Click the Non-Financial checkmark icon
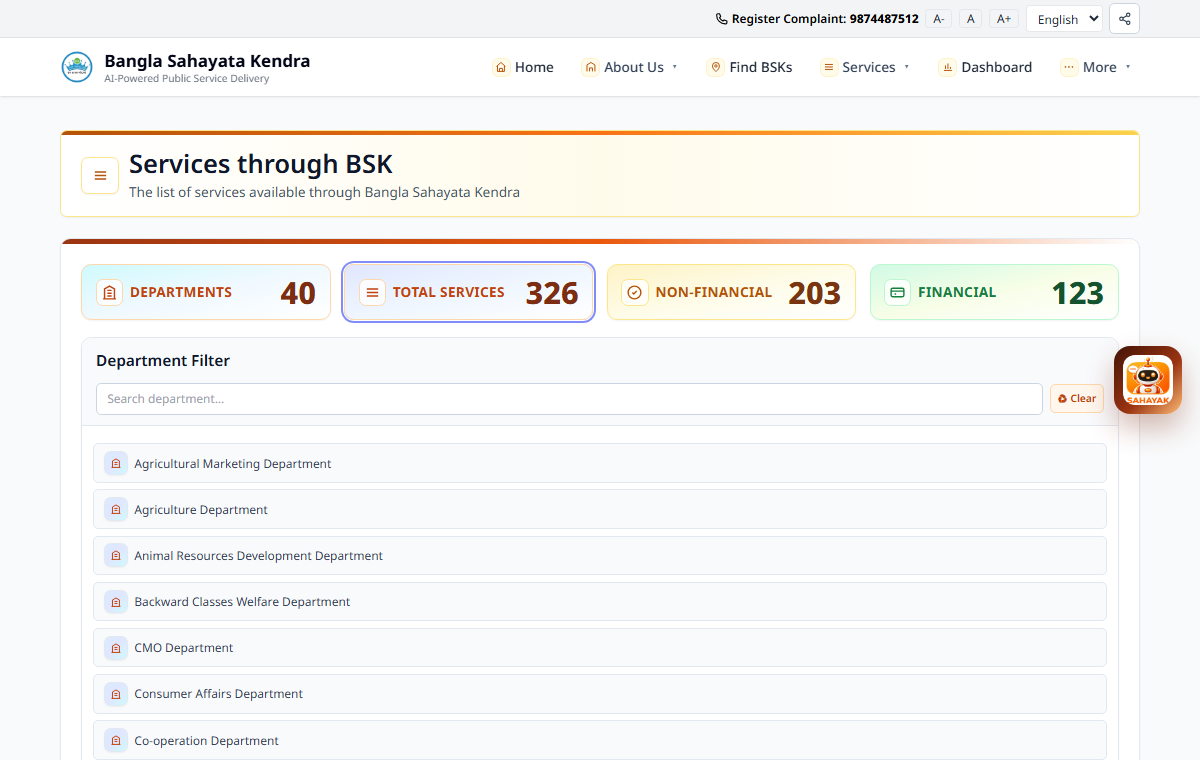The image size is (1200, 760). [x=635, y=292]
